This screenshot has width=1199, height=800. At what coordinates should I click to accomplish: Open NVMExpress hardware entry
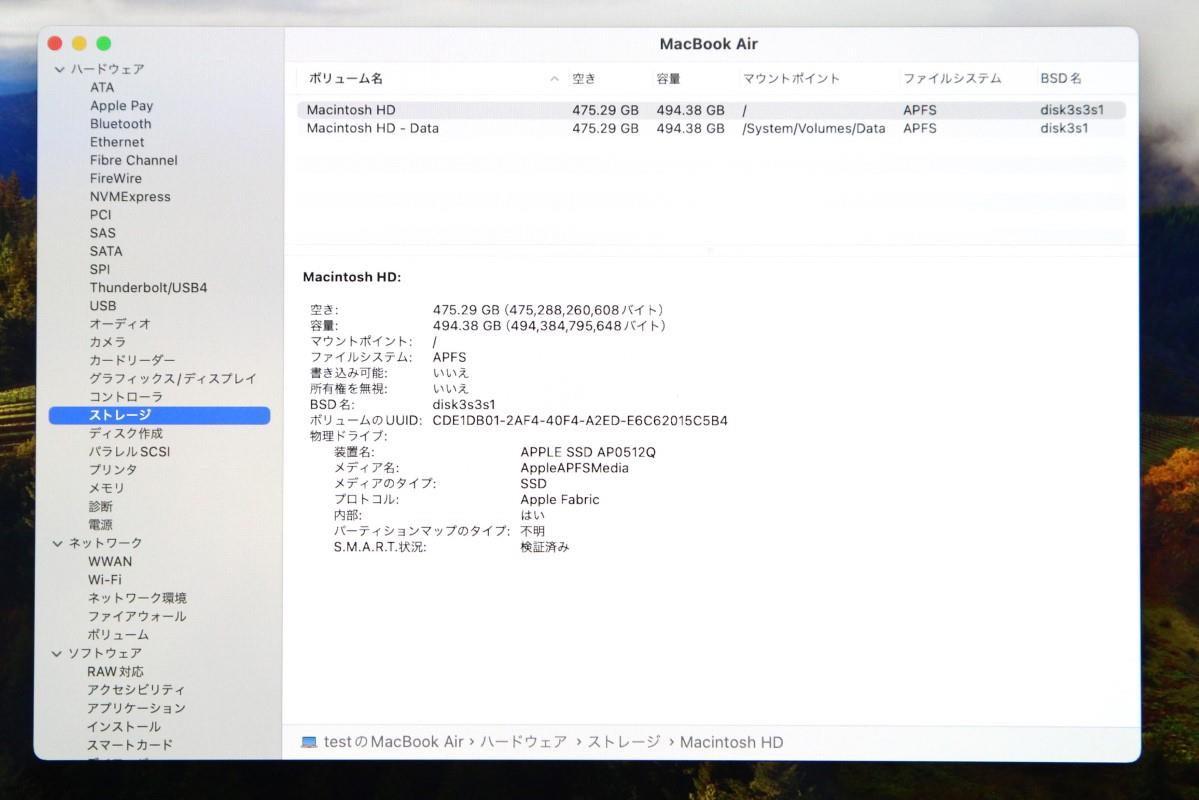[130, 197]
